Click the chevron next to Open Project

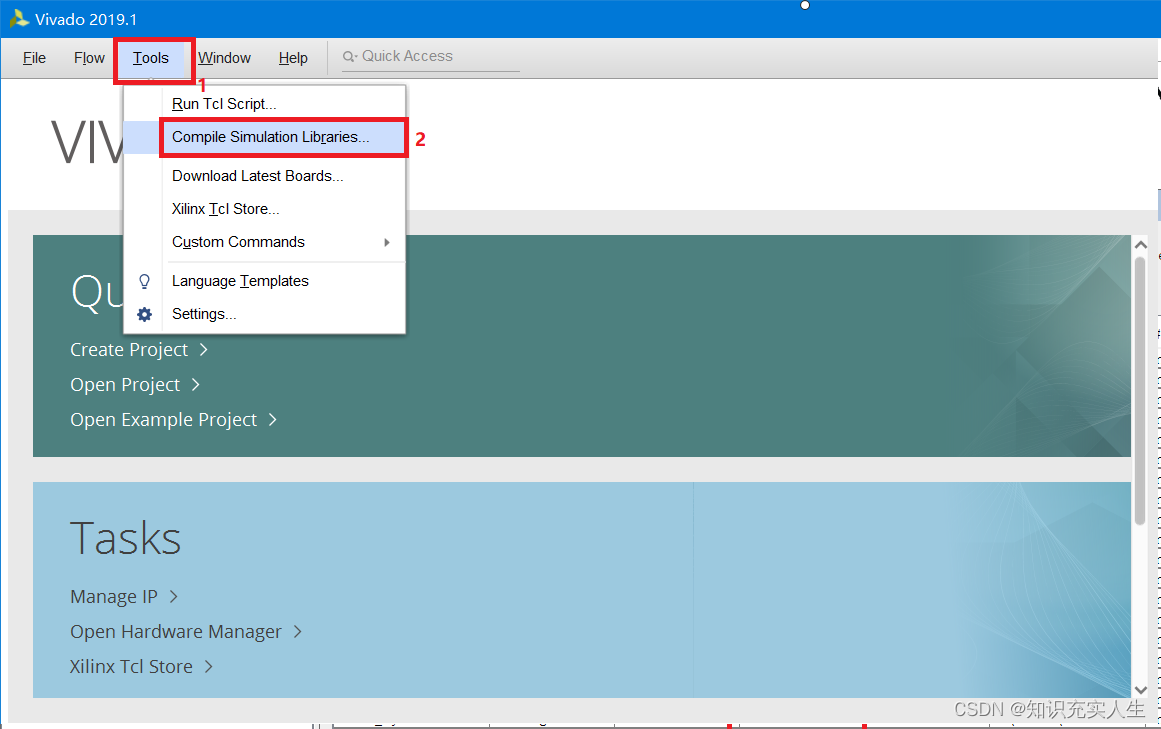[x=195, y=384]
